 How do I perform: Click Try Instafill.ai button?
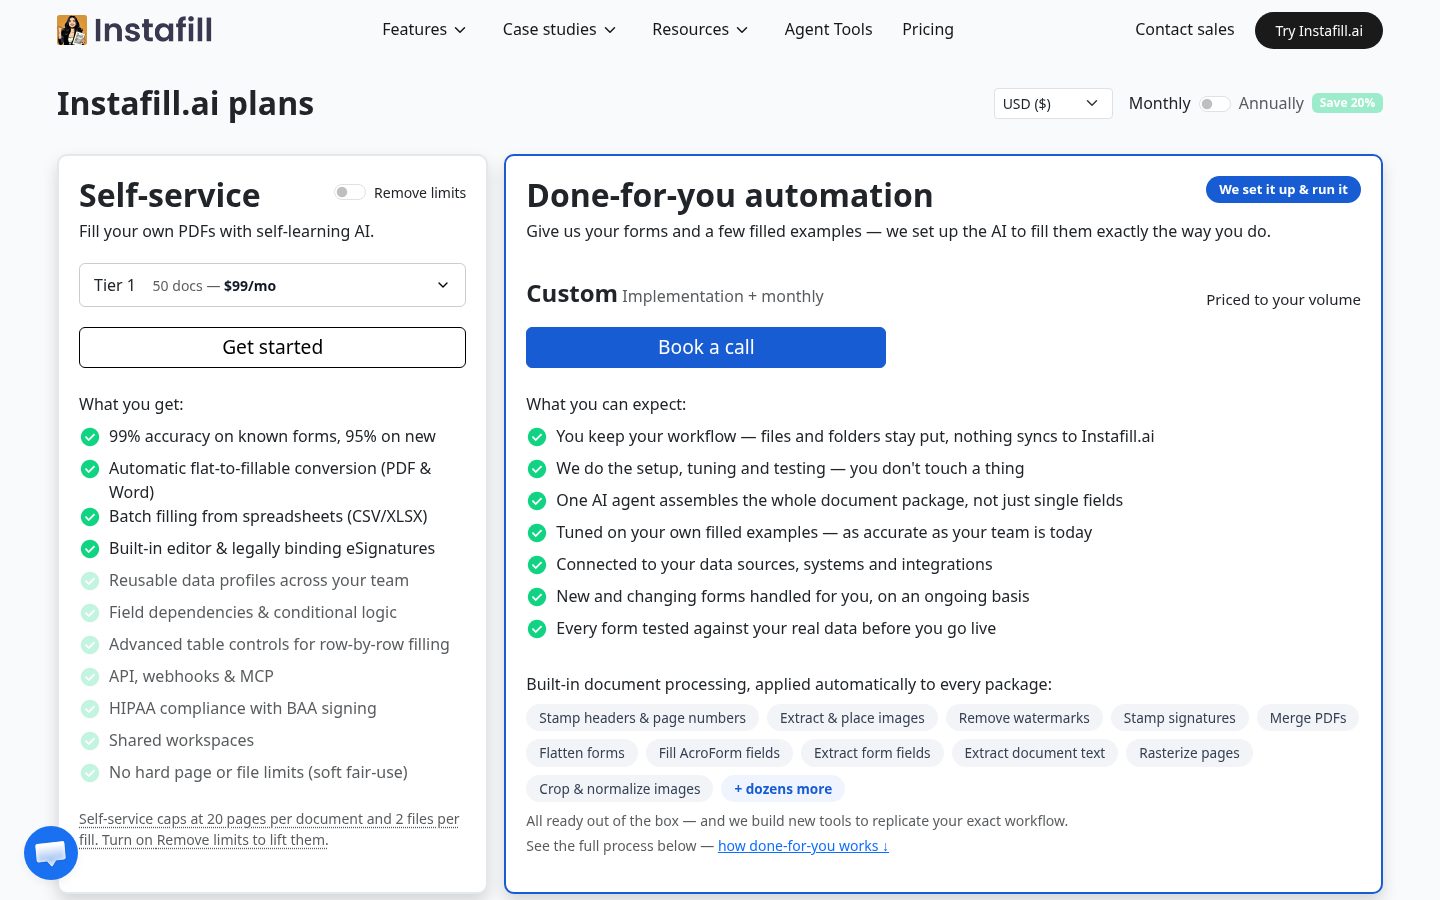point(1318,30)
